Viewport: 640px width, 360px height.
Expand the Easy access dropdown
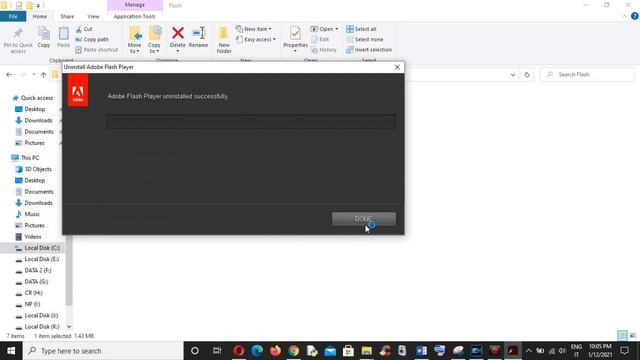[x=256, y=39]
